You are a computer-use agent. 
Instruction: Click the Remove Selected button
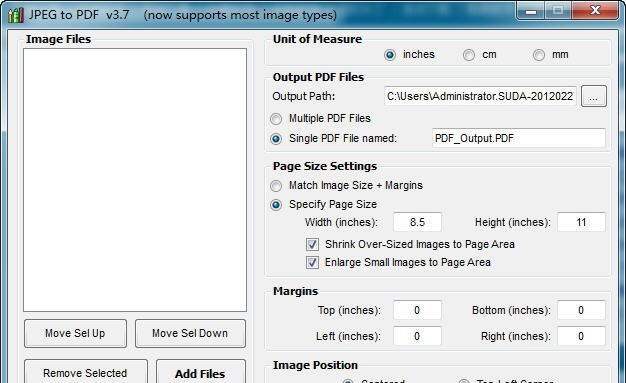(x=86, y=371)
